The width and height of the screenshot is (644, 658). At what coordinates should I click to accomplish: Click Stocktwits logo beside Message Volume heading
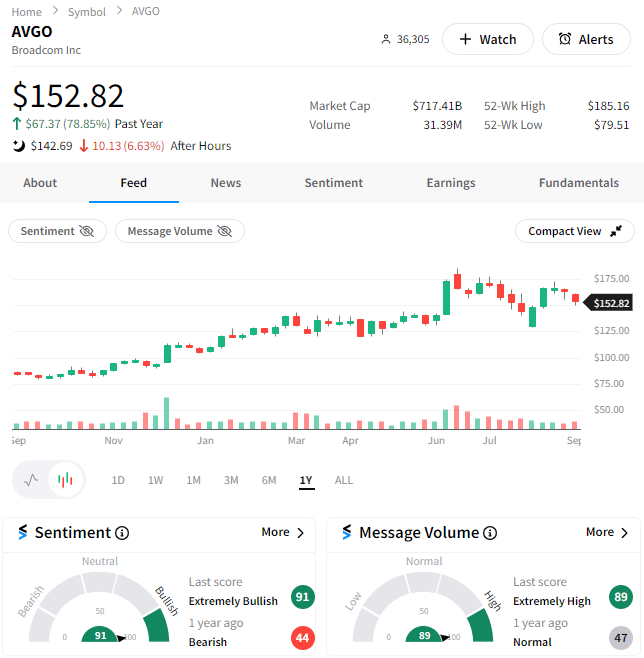[347, 532]
